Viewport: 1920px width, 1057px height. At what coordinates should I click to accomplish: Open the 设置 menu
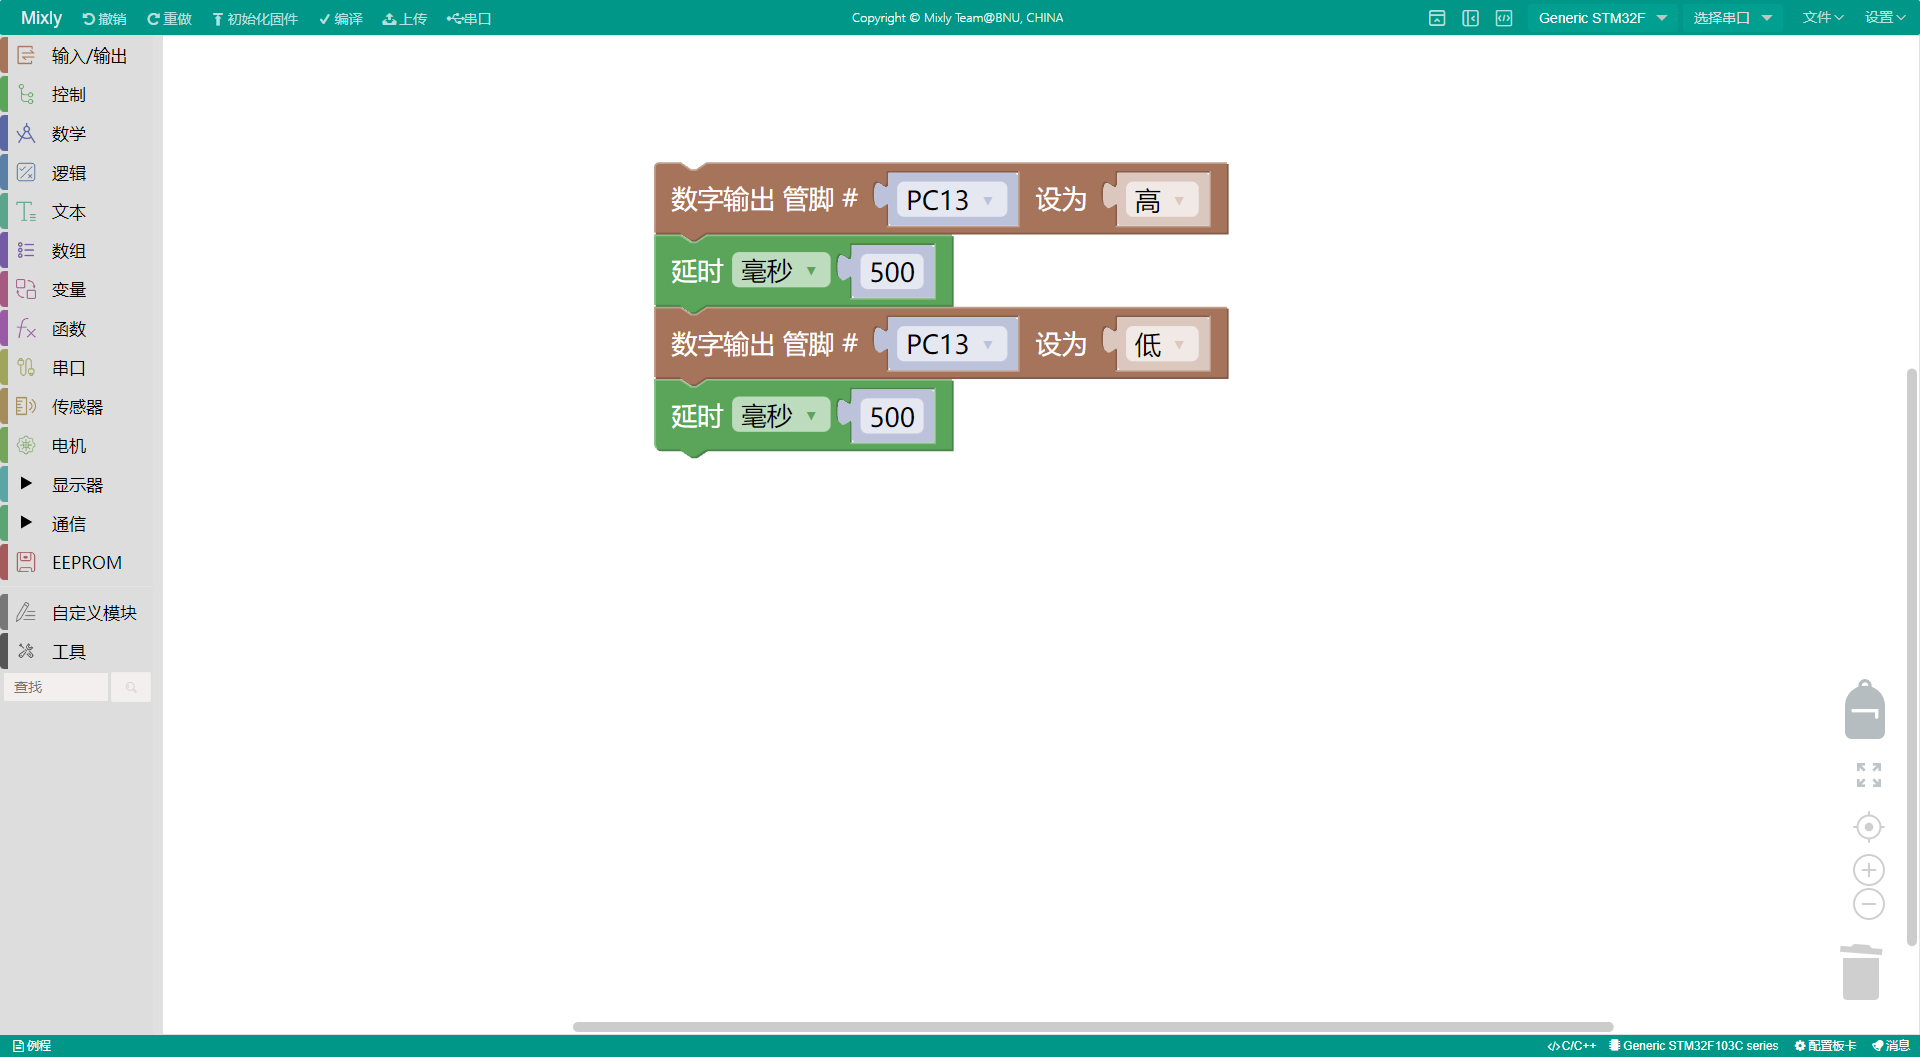pos(1884,18)
